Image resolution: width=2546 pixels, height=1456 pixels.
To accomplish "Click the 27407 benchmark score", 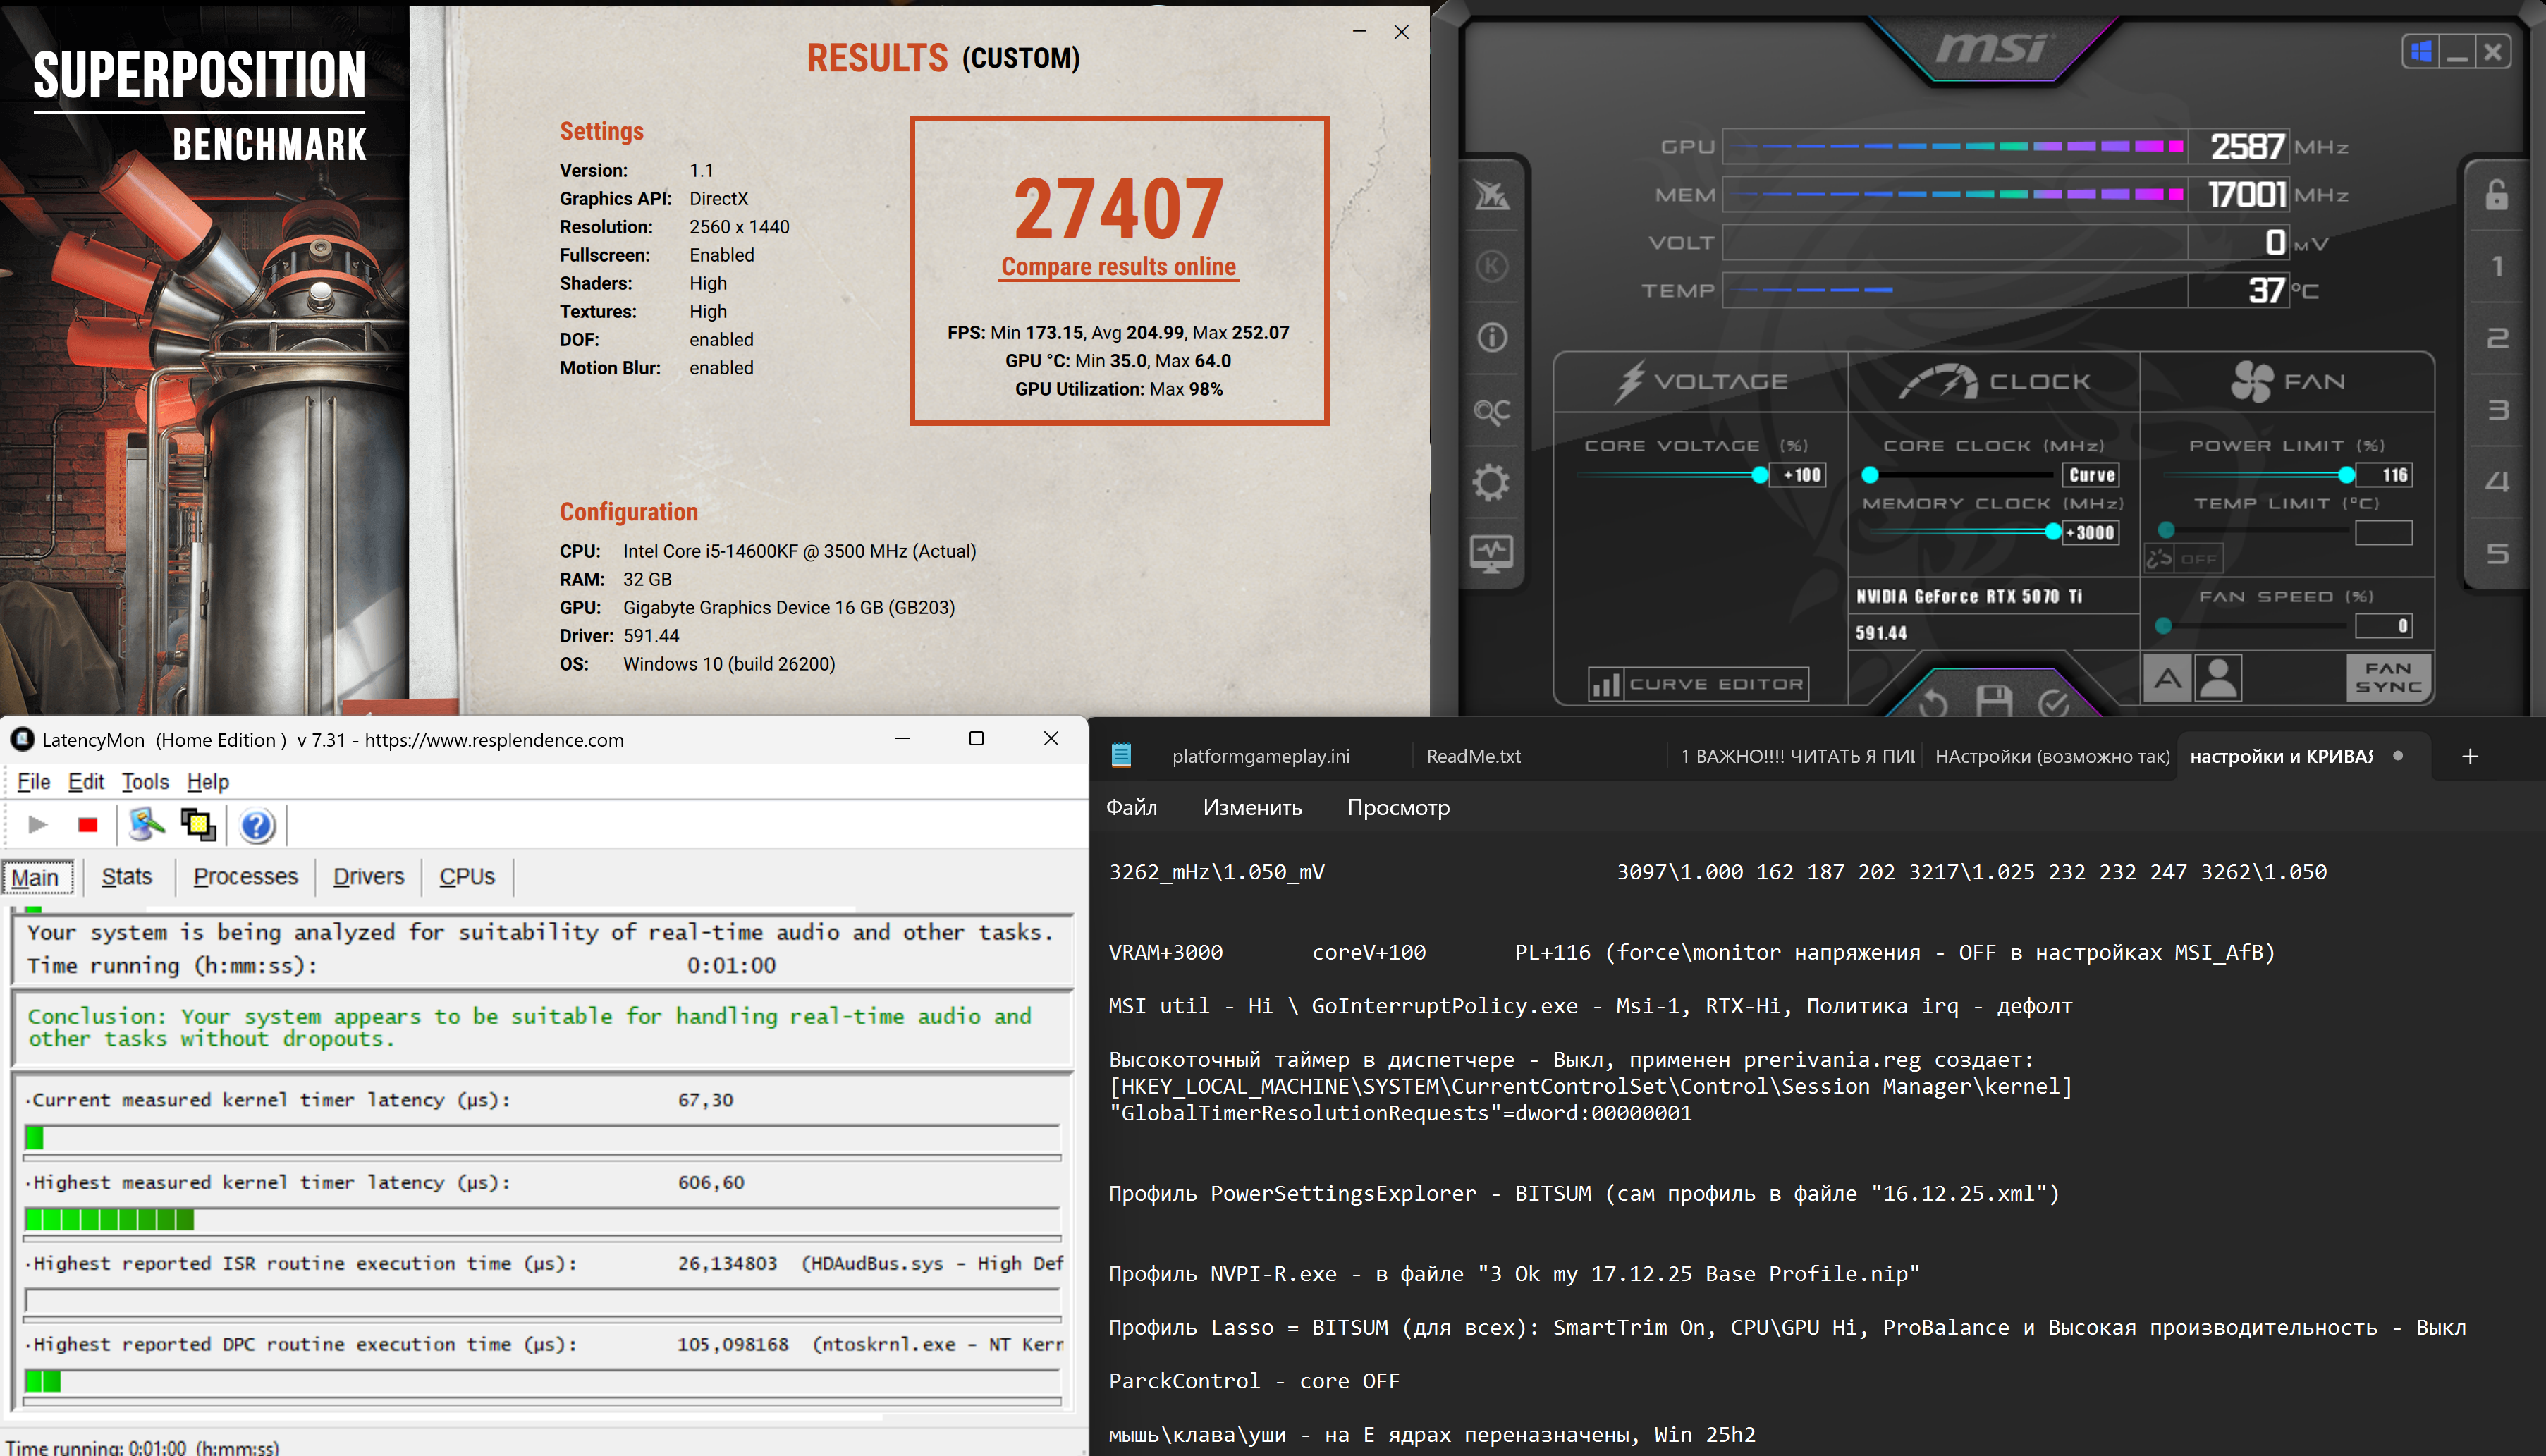I will tap(1118, 209).
